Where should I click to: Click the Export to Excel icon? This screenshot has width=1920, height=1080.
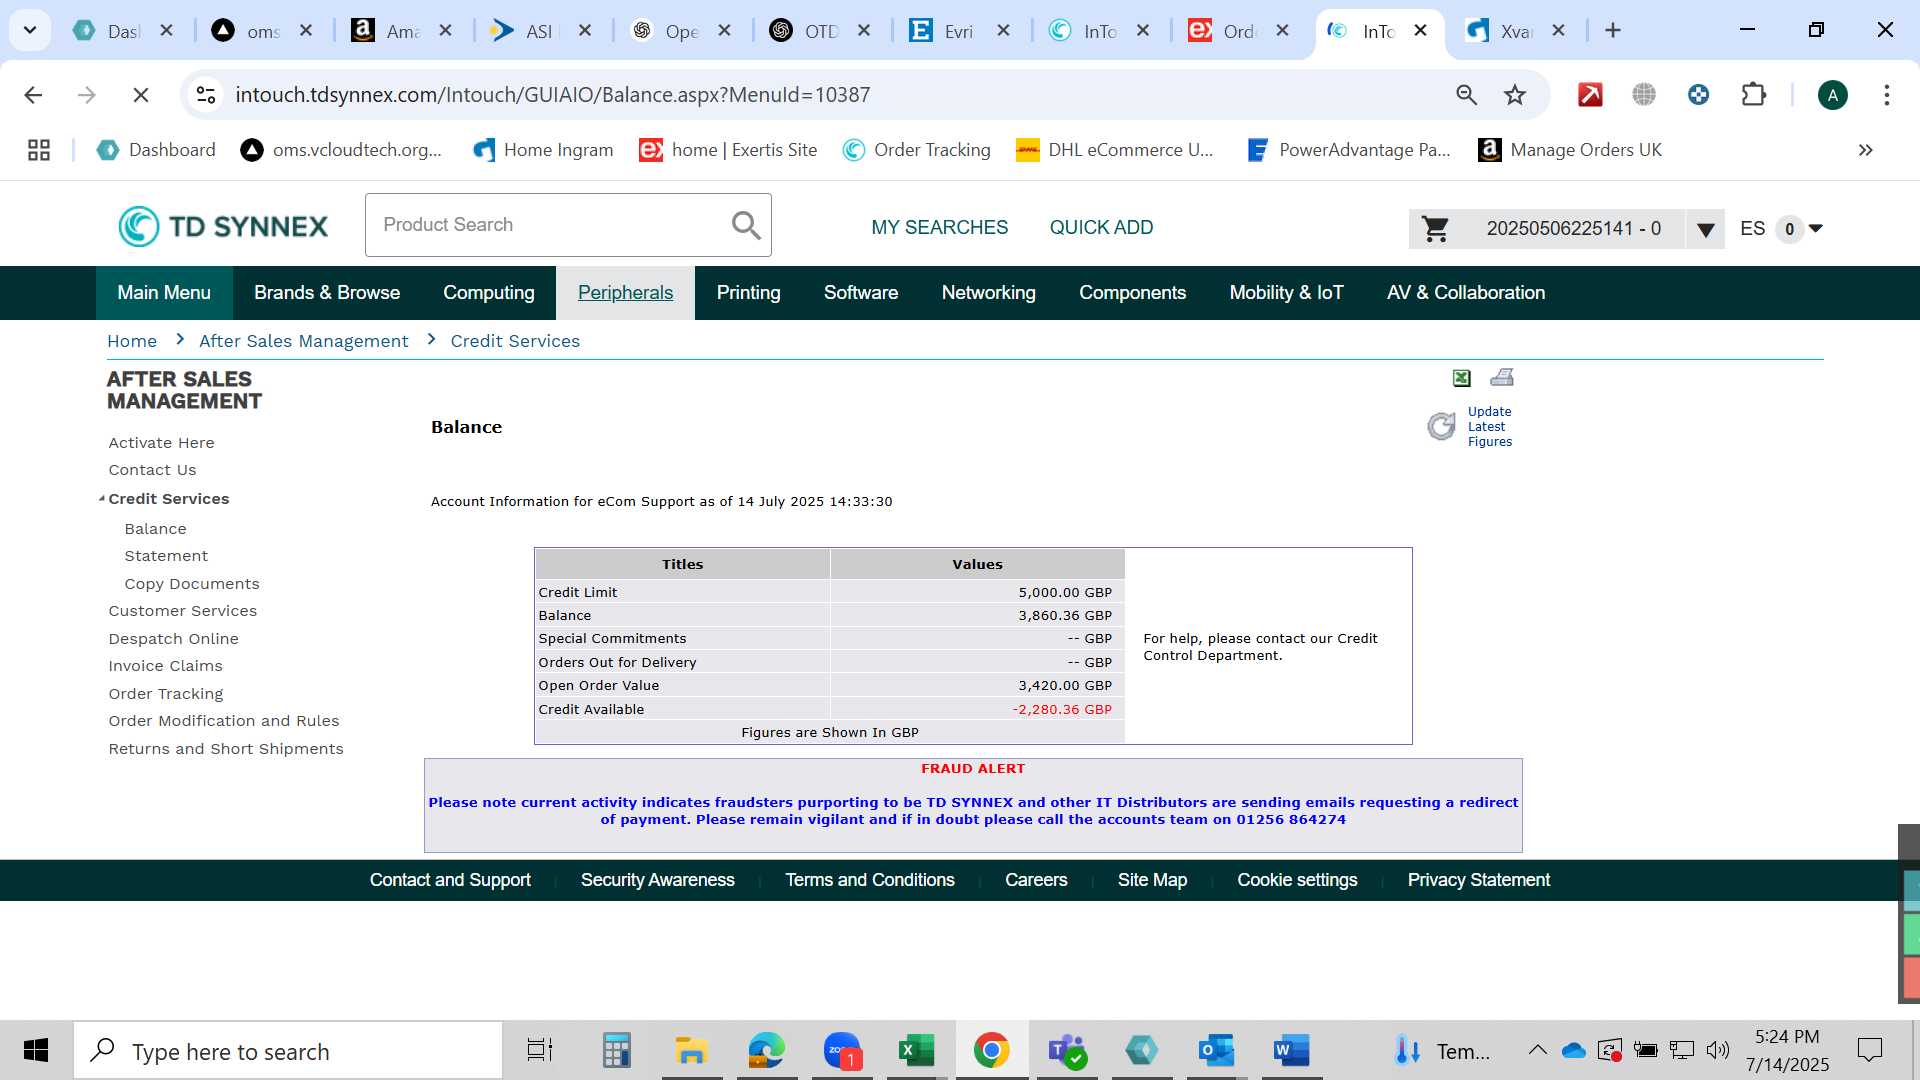1461,378
